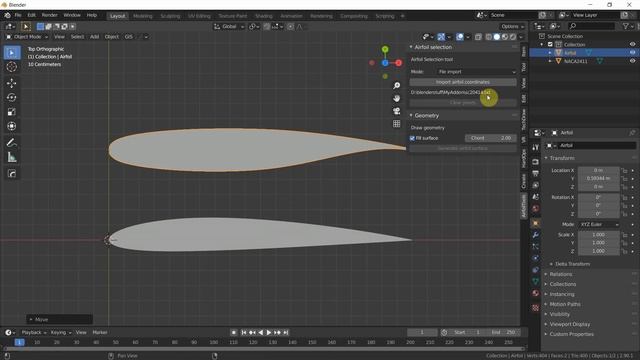The width and height of the screenshot is (640, 360).
Task: Switch to wireframe viewport shading
Action: tap(489, 37)
